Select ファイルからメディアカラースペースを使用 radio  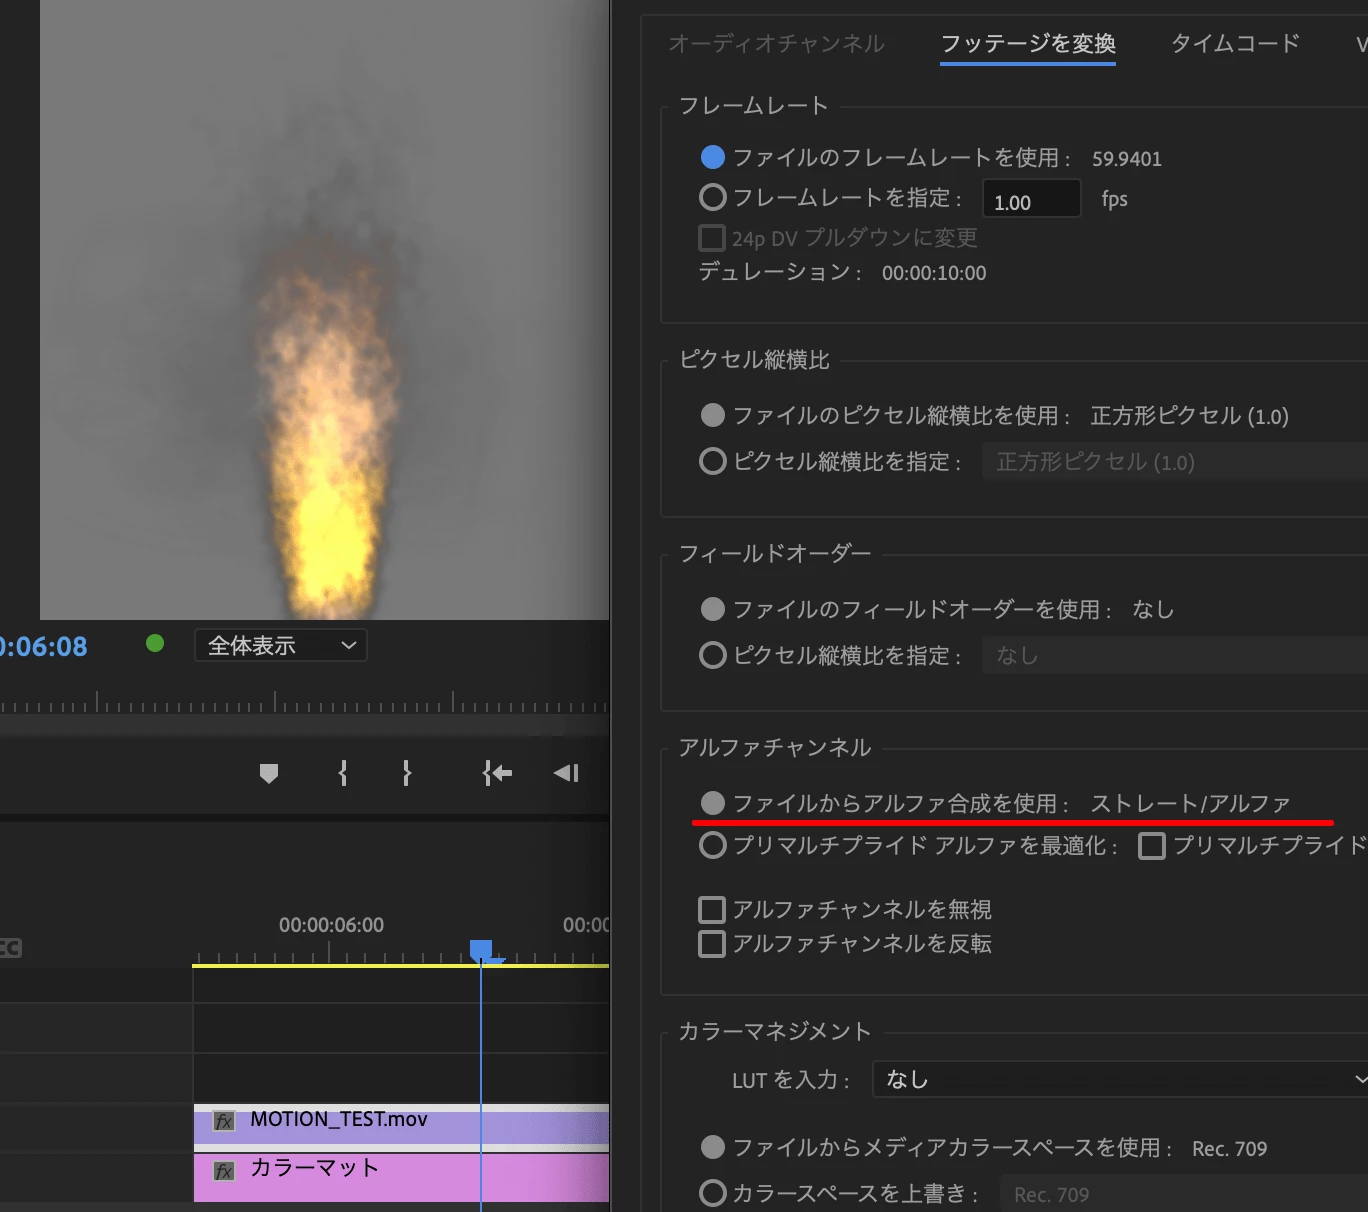pyautogui.click(x=713, y=1147)
